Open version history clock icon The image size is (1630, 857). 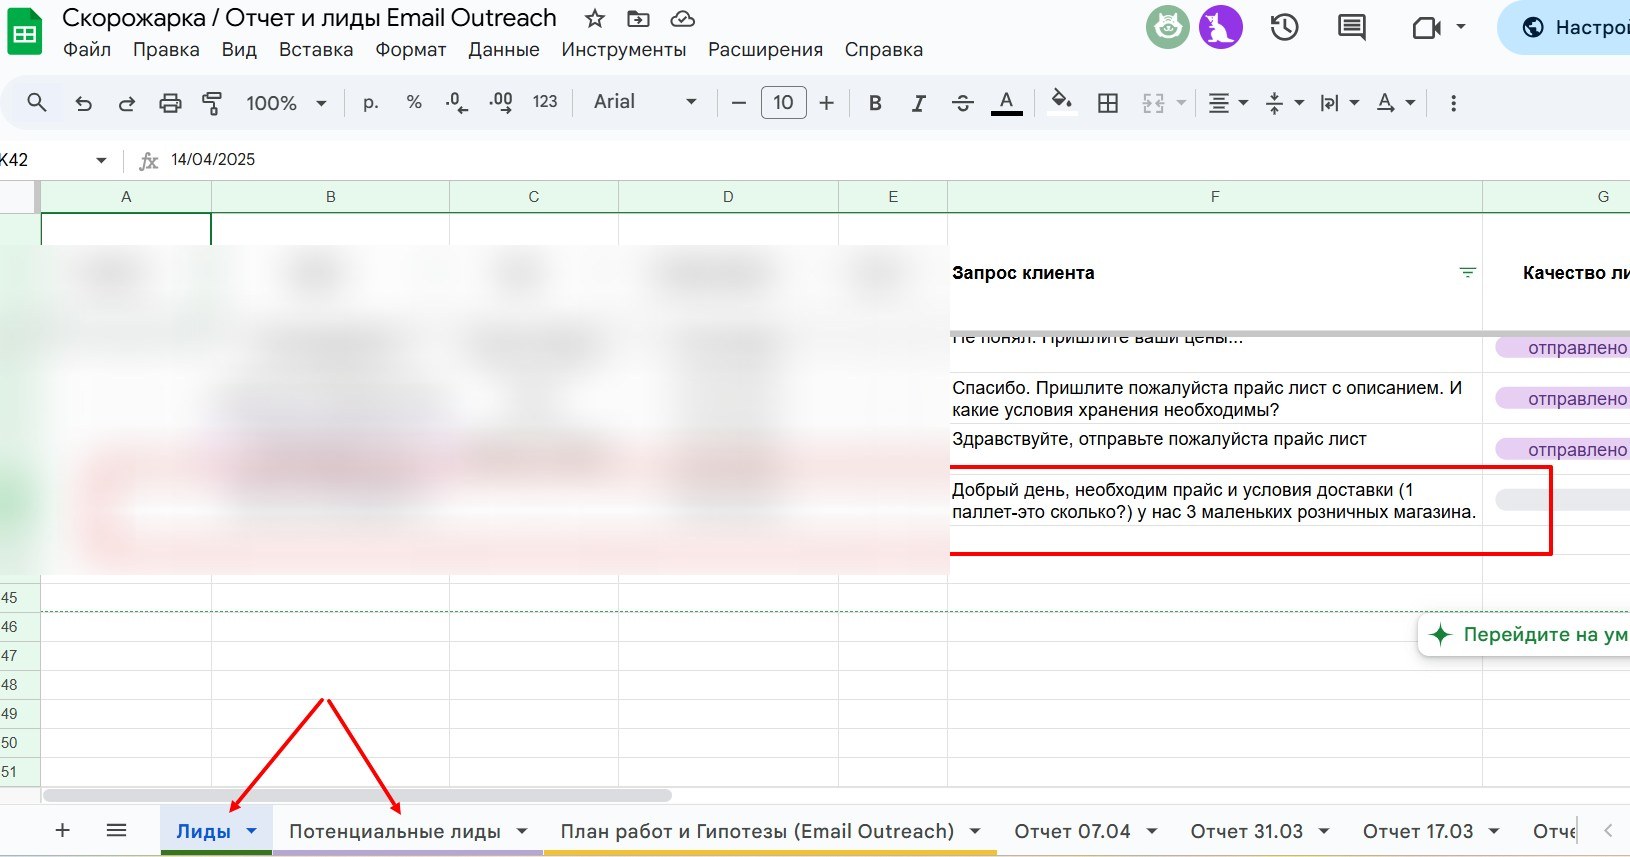[x=1284, y=27]
